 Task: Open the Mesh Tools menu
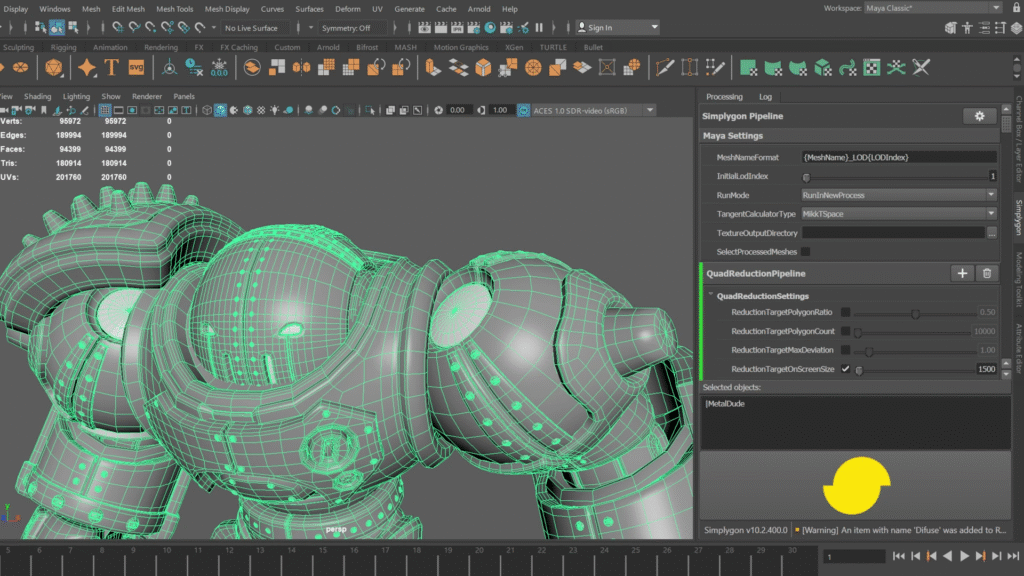click(x=174, y=9)
